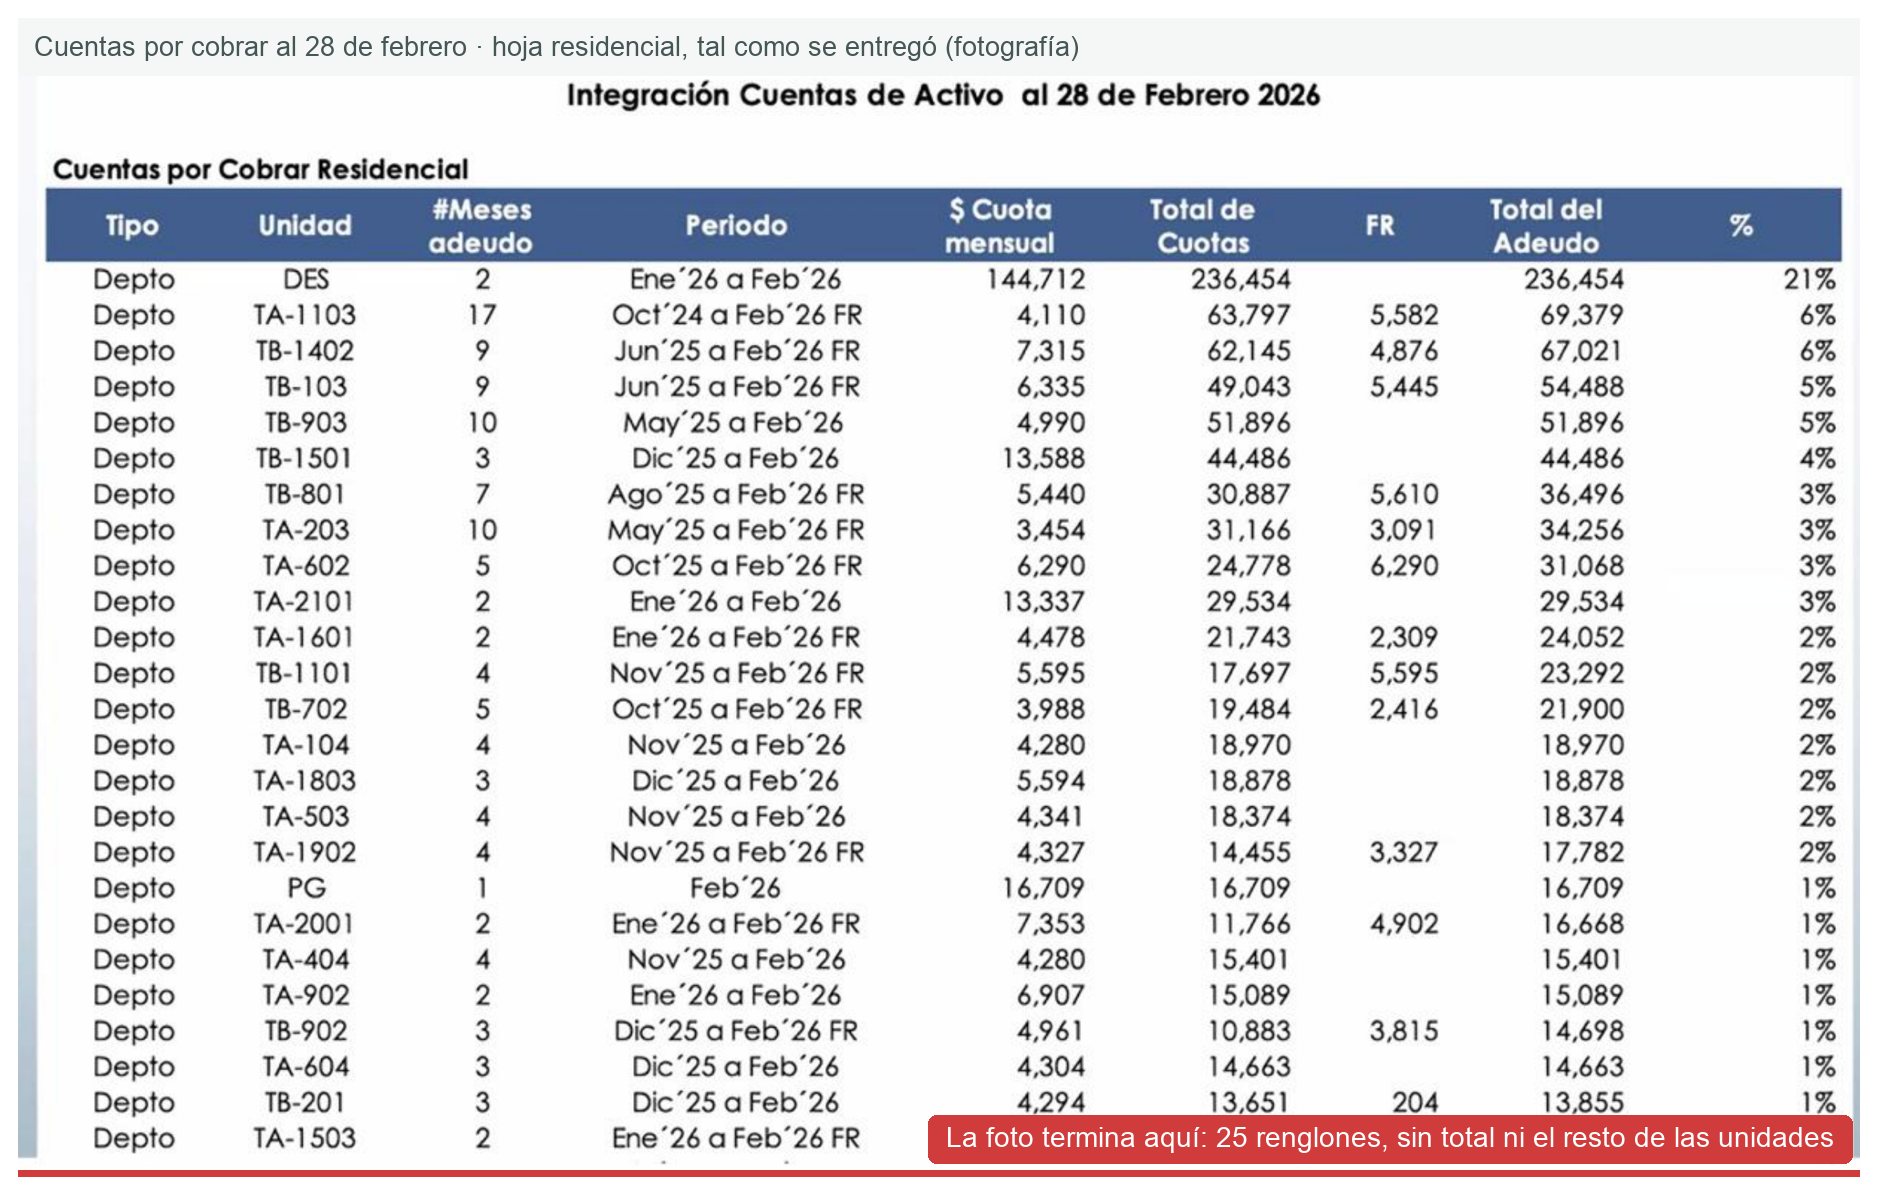Select unit cell TB-801
This screenshot has height=1195, width=1878.
pyautogui.click(x=305, y=495)
